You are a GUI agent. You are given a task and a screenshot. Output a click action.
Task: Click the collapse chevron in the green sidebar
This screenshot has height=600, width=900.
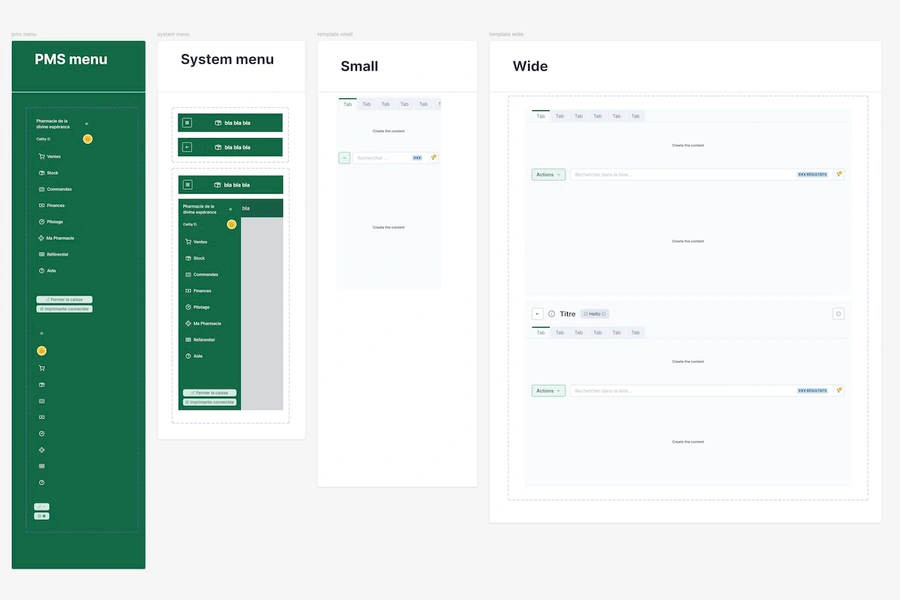click(x=86, y=124)
